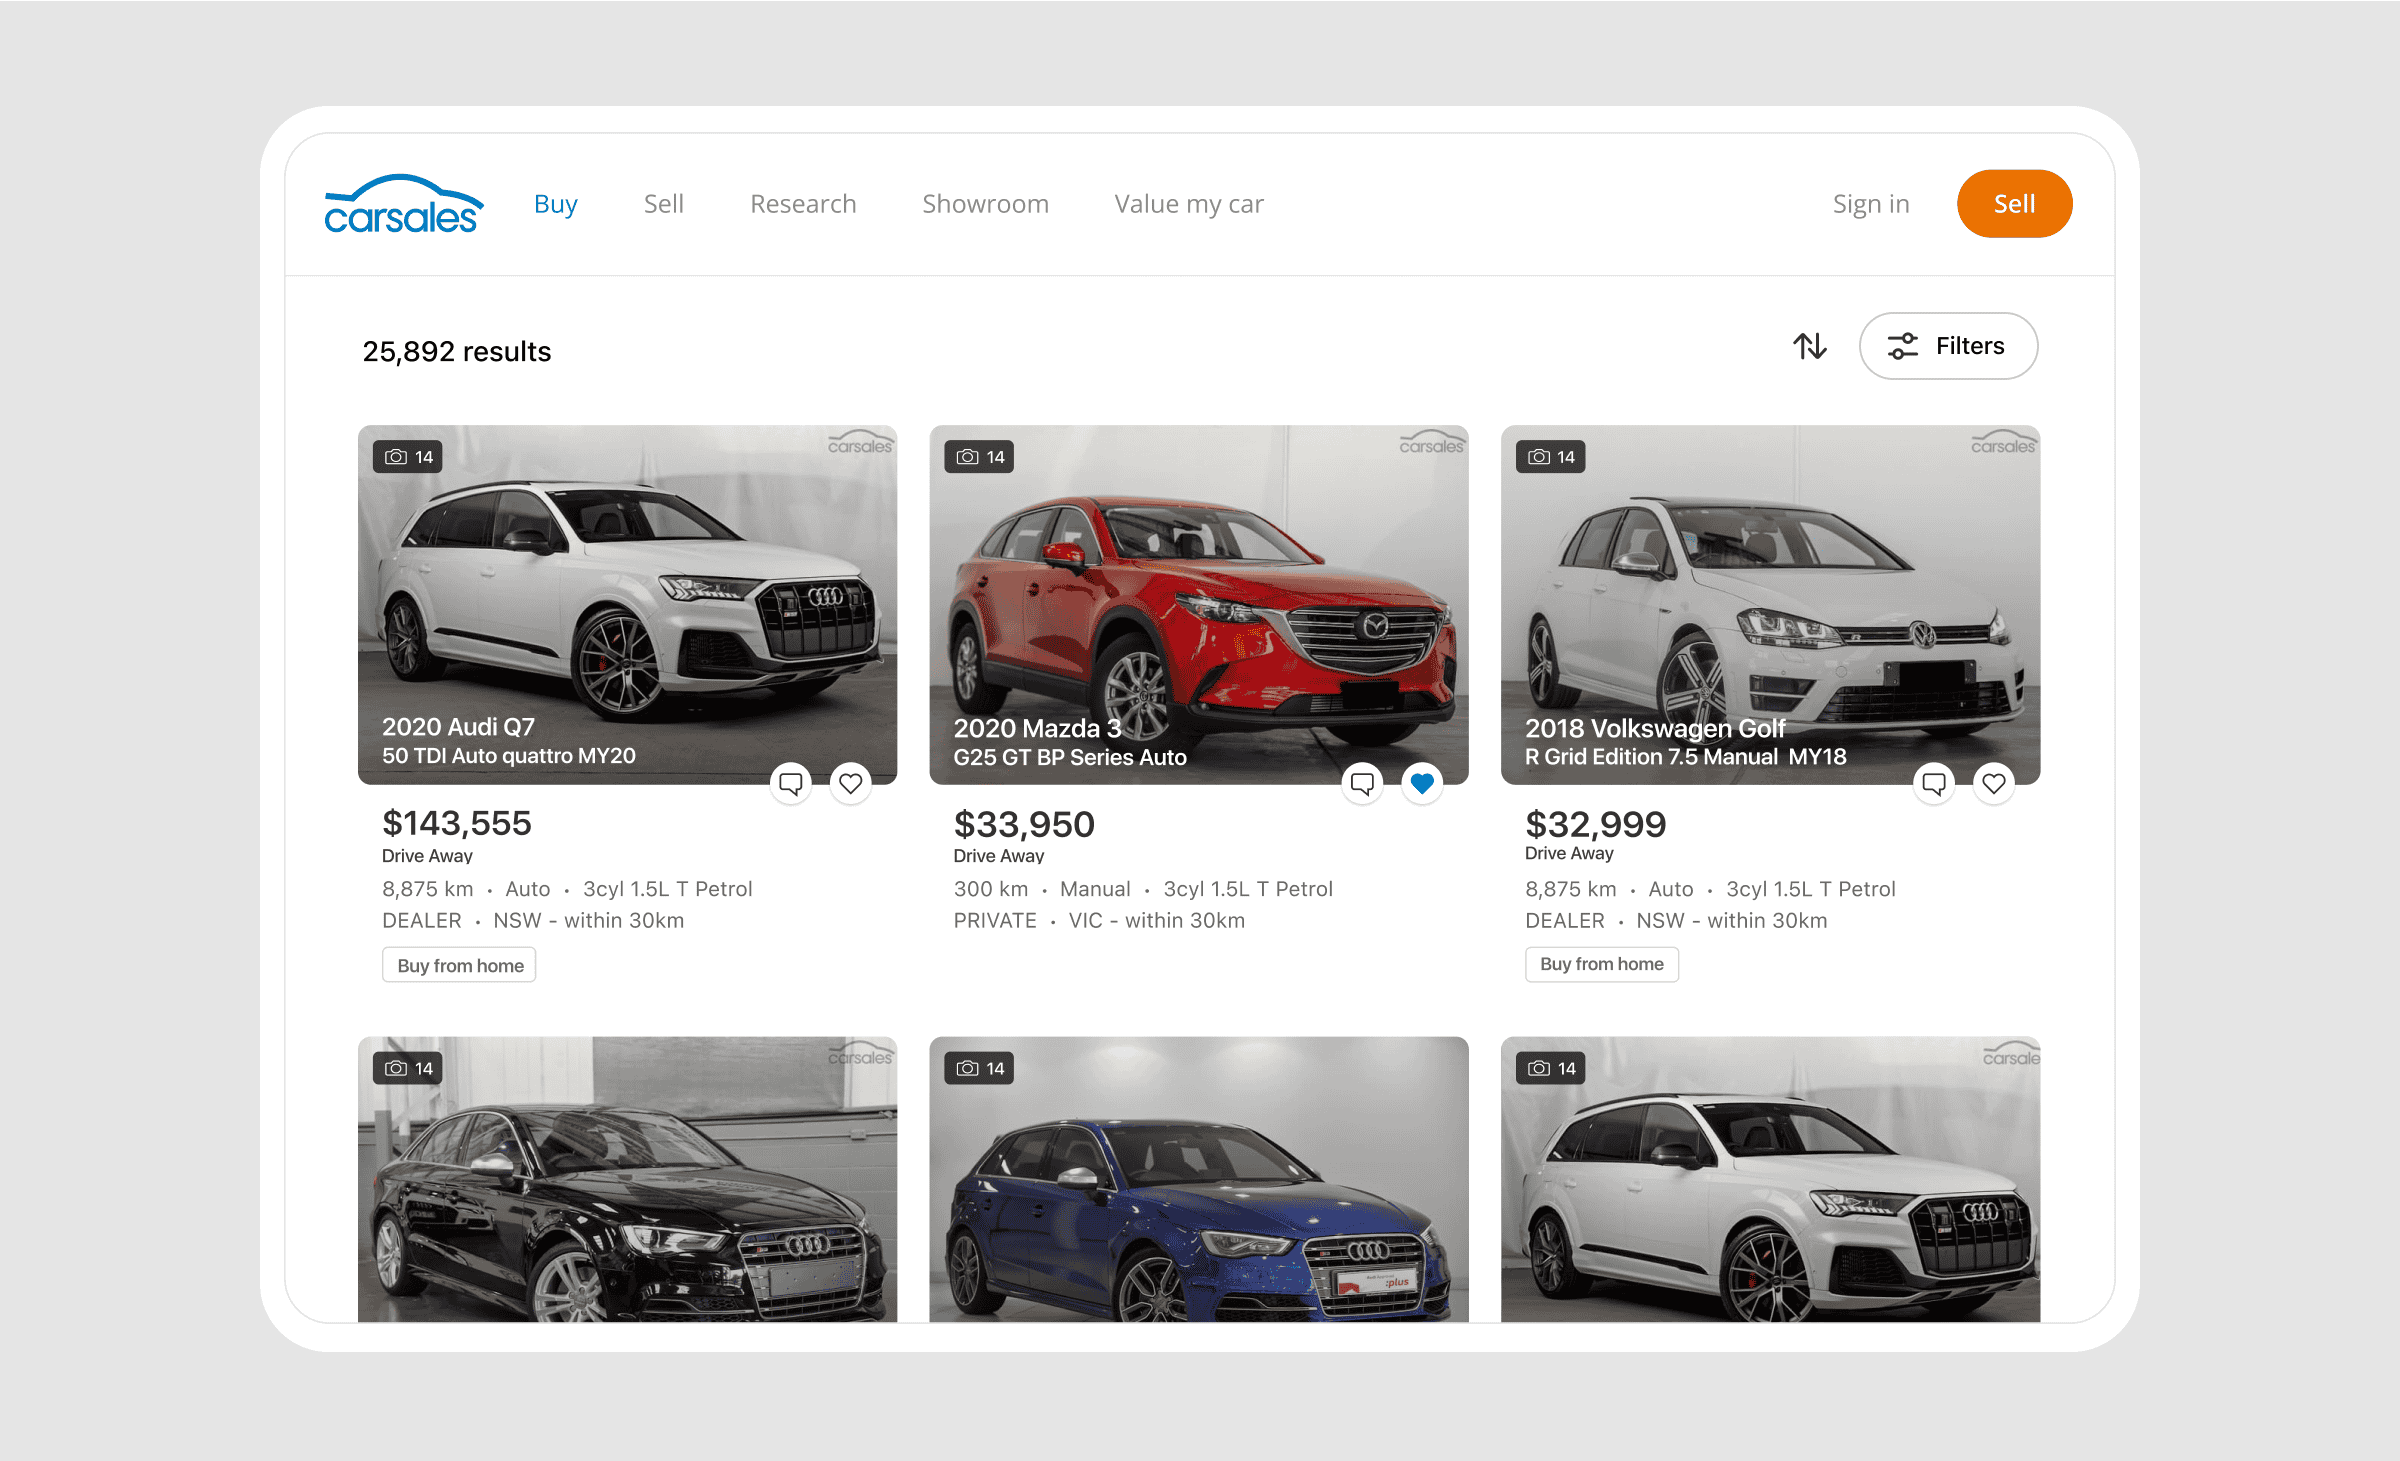
Task: Click Buy from home on Audi Q7
Action: coord(460,965)
